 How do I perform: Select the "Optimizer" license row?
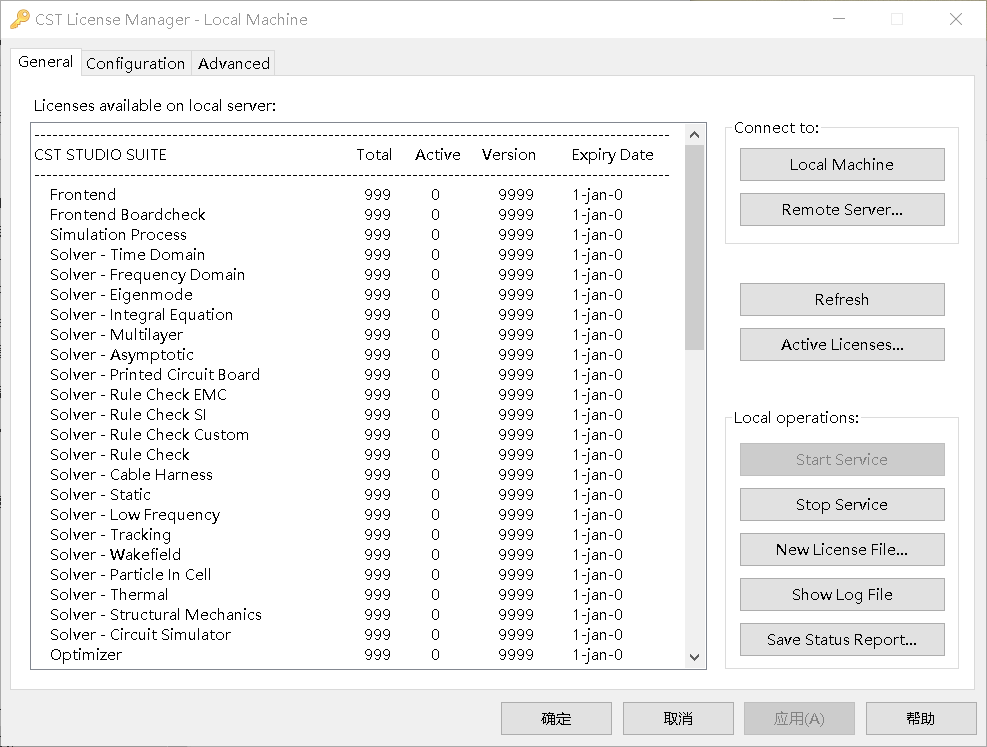tap(336, 655)
